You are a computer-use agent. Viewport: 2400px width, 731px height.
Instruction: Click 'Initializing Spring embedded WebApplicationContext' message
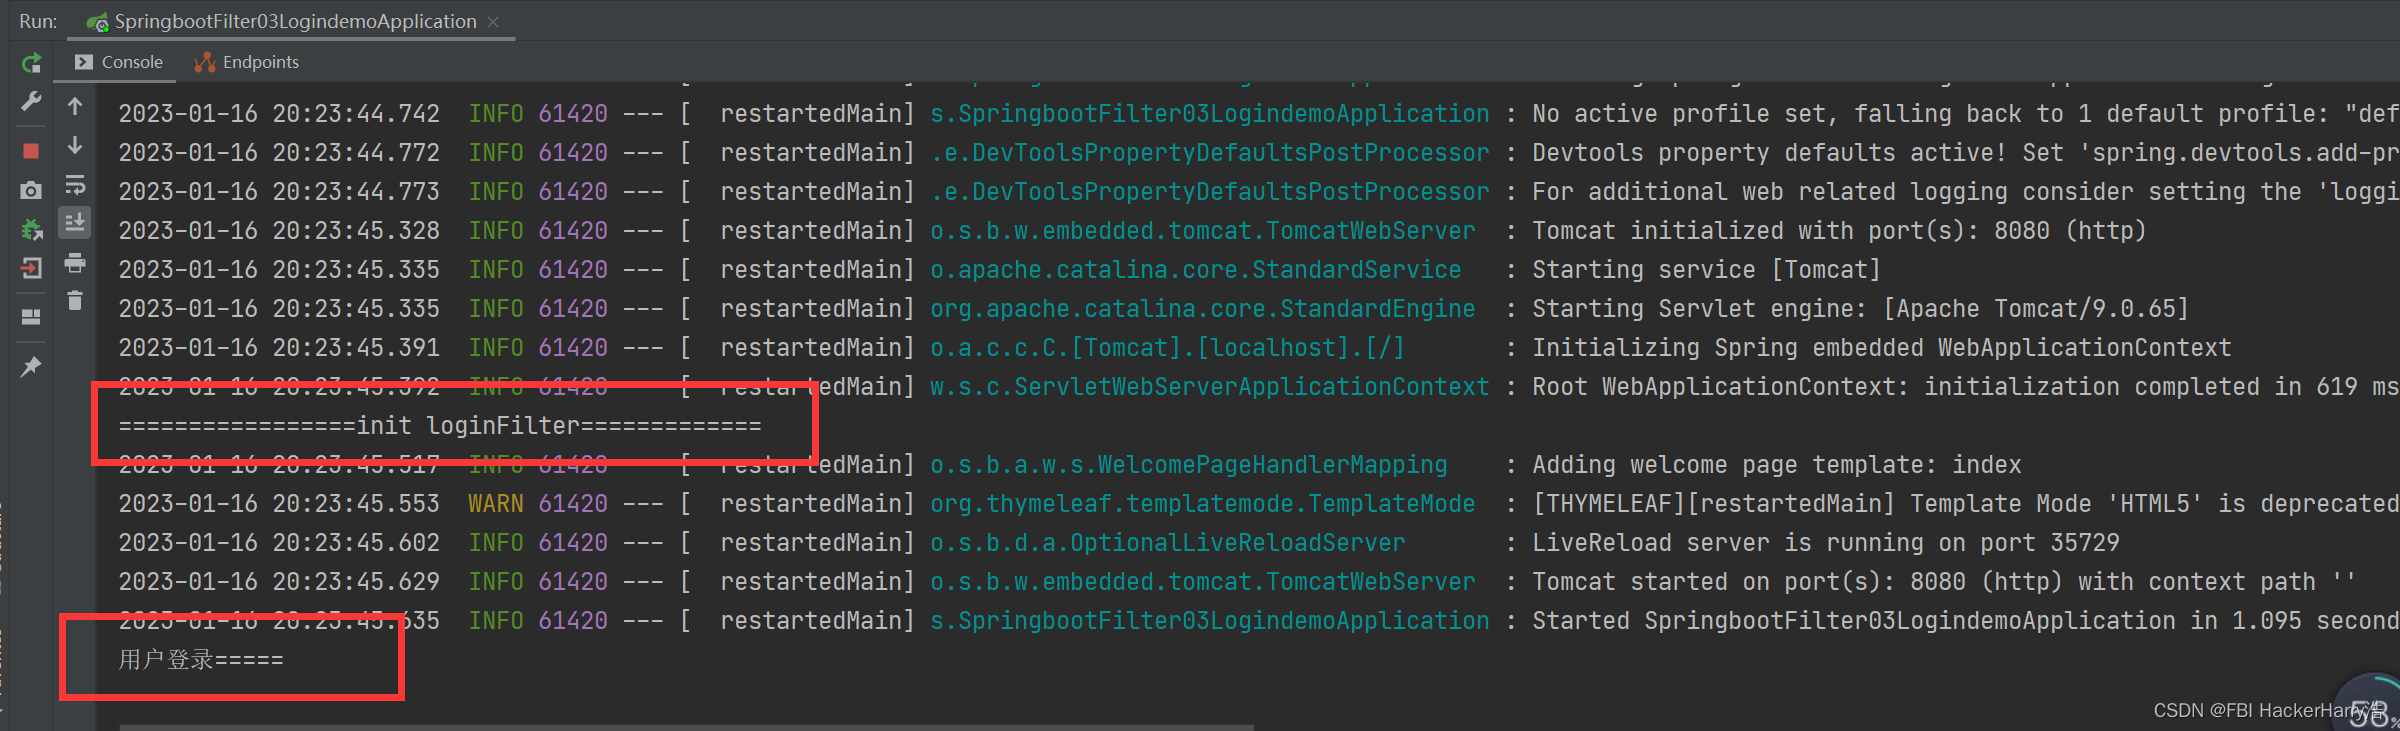(x=1881, y=348)
